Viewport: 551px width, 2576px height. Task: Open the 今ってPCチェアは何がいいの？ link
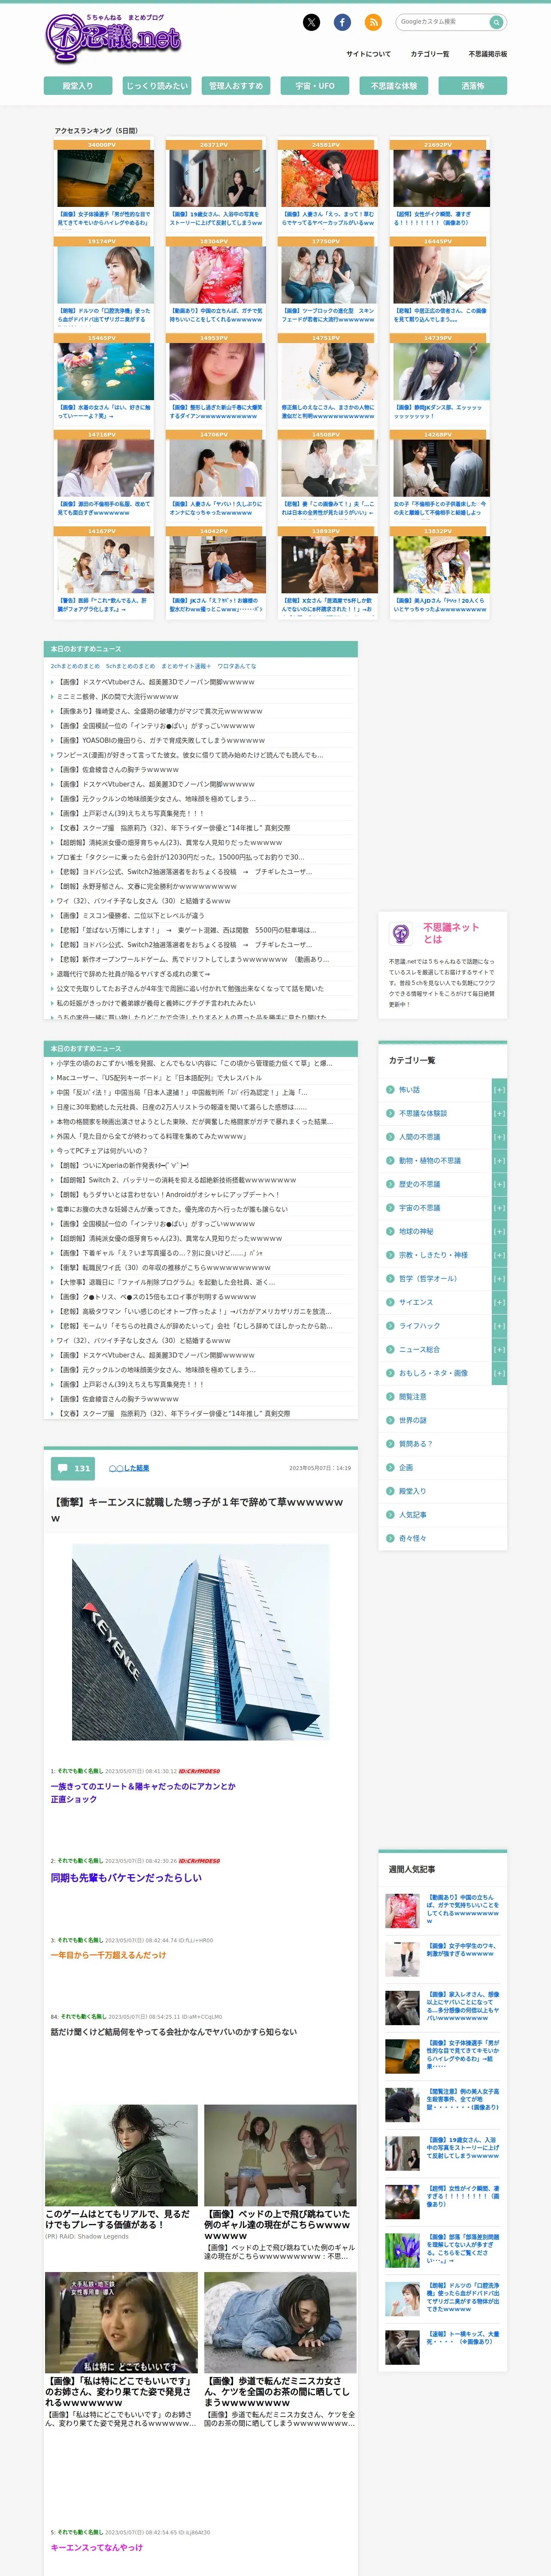[102, 1150]
